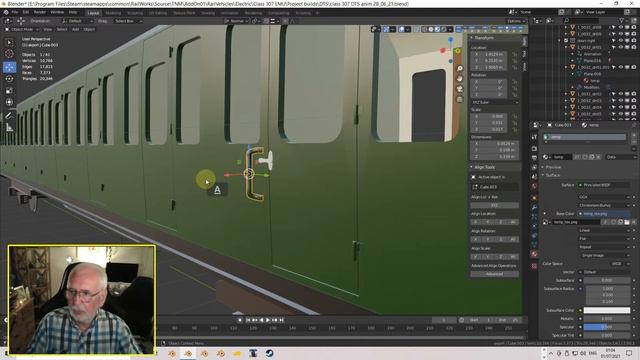Click the Steam icon in the taskbar

click(x=269, y=353)
